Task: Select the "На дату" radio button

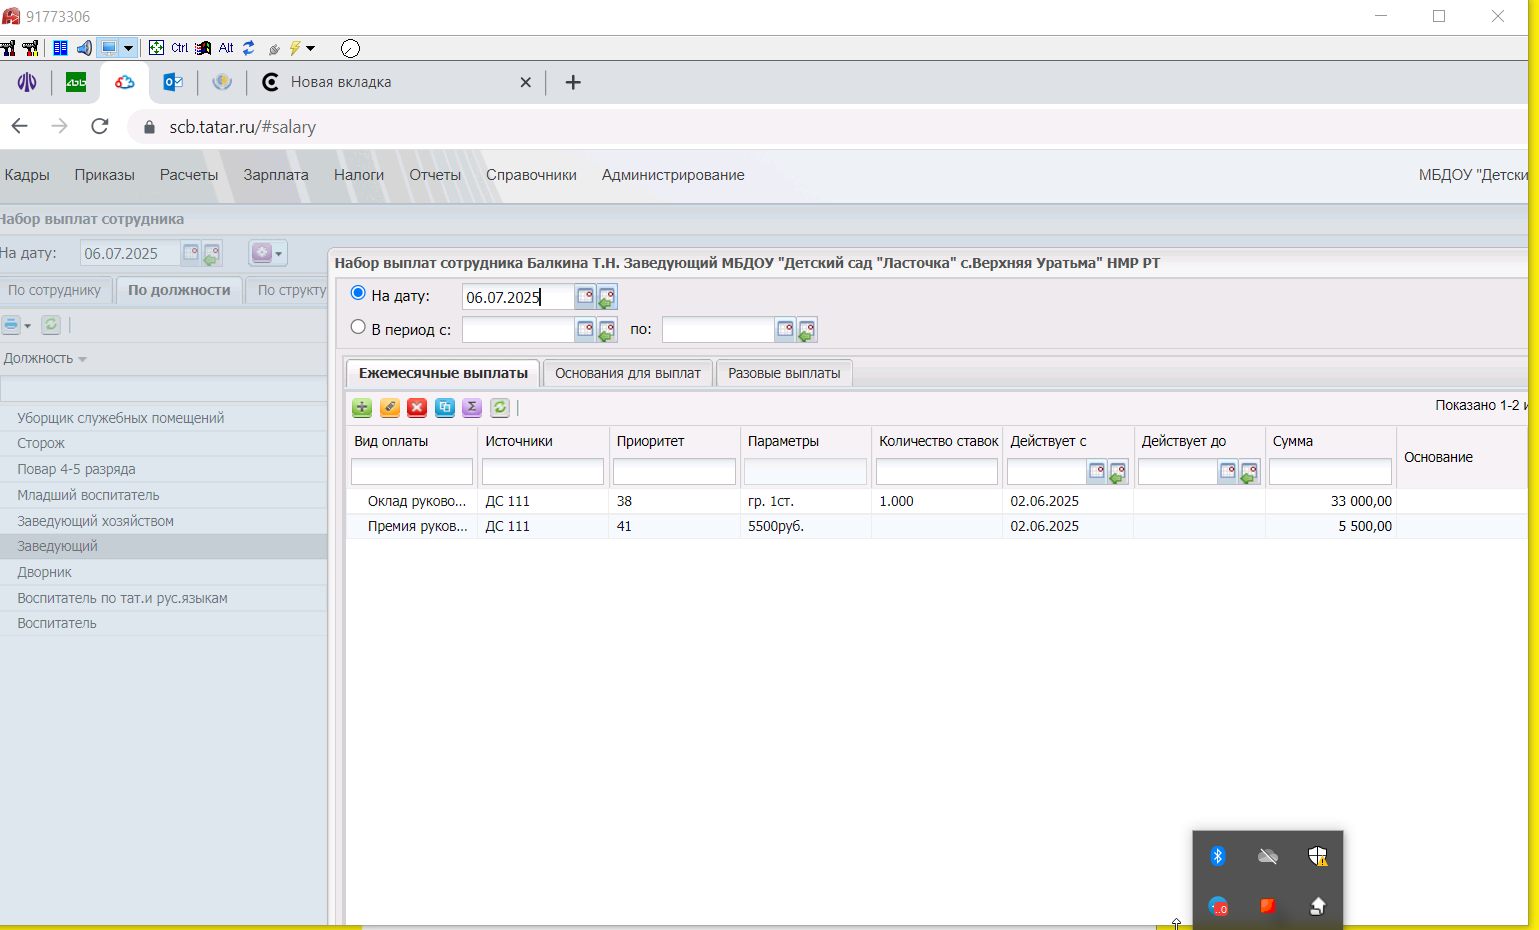Action: pyautogui.click(x=358, y=294)
